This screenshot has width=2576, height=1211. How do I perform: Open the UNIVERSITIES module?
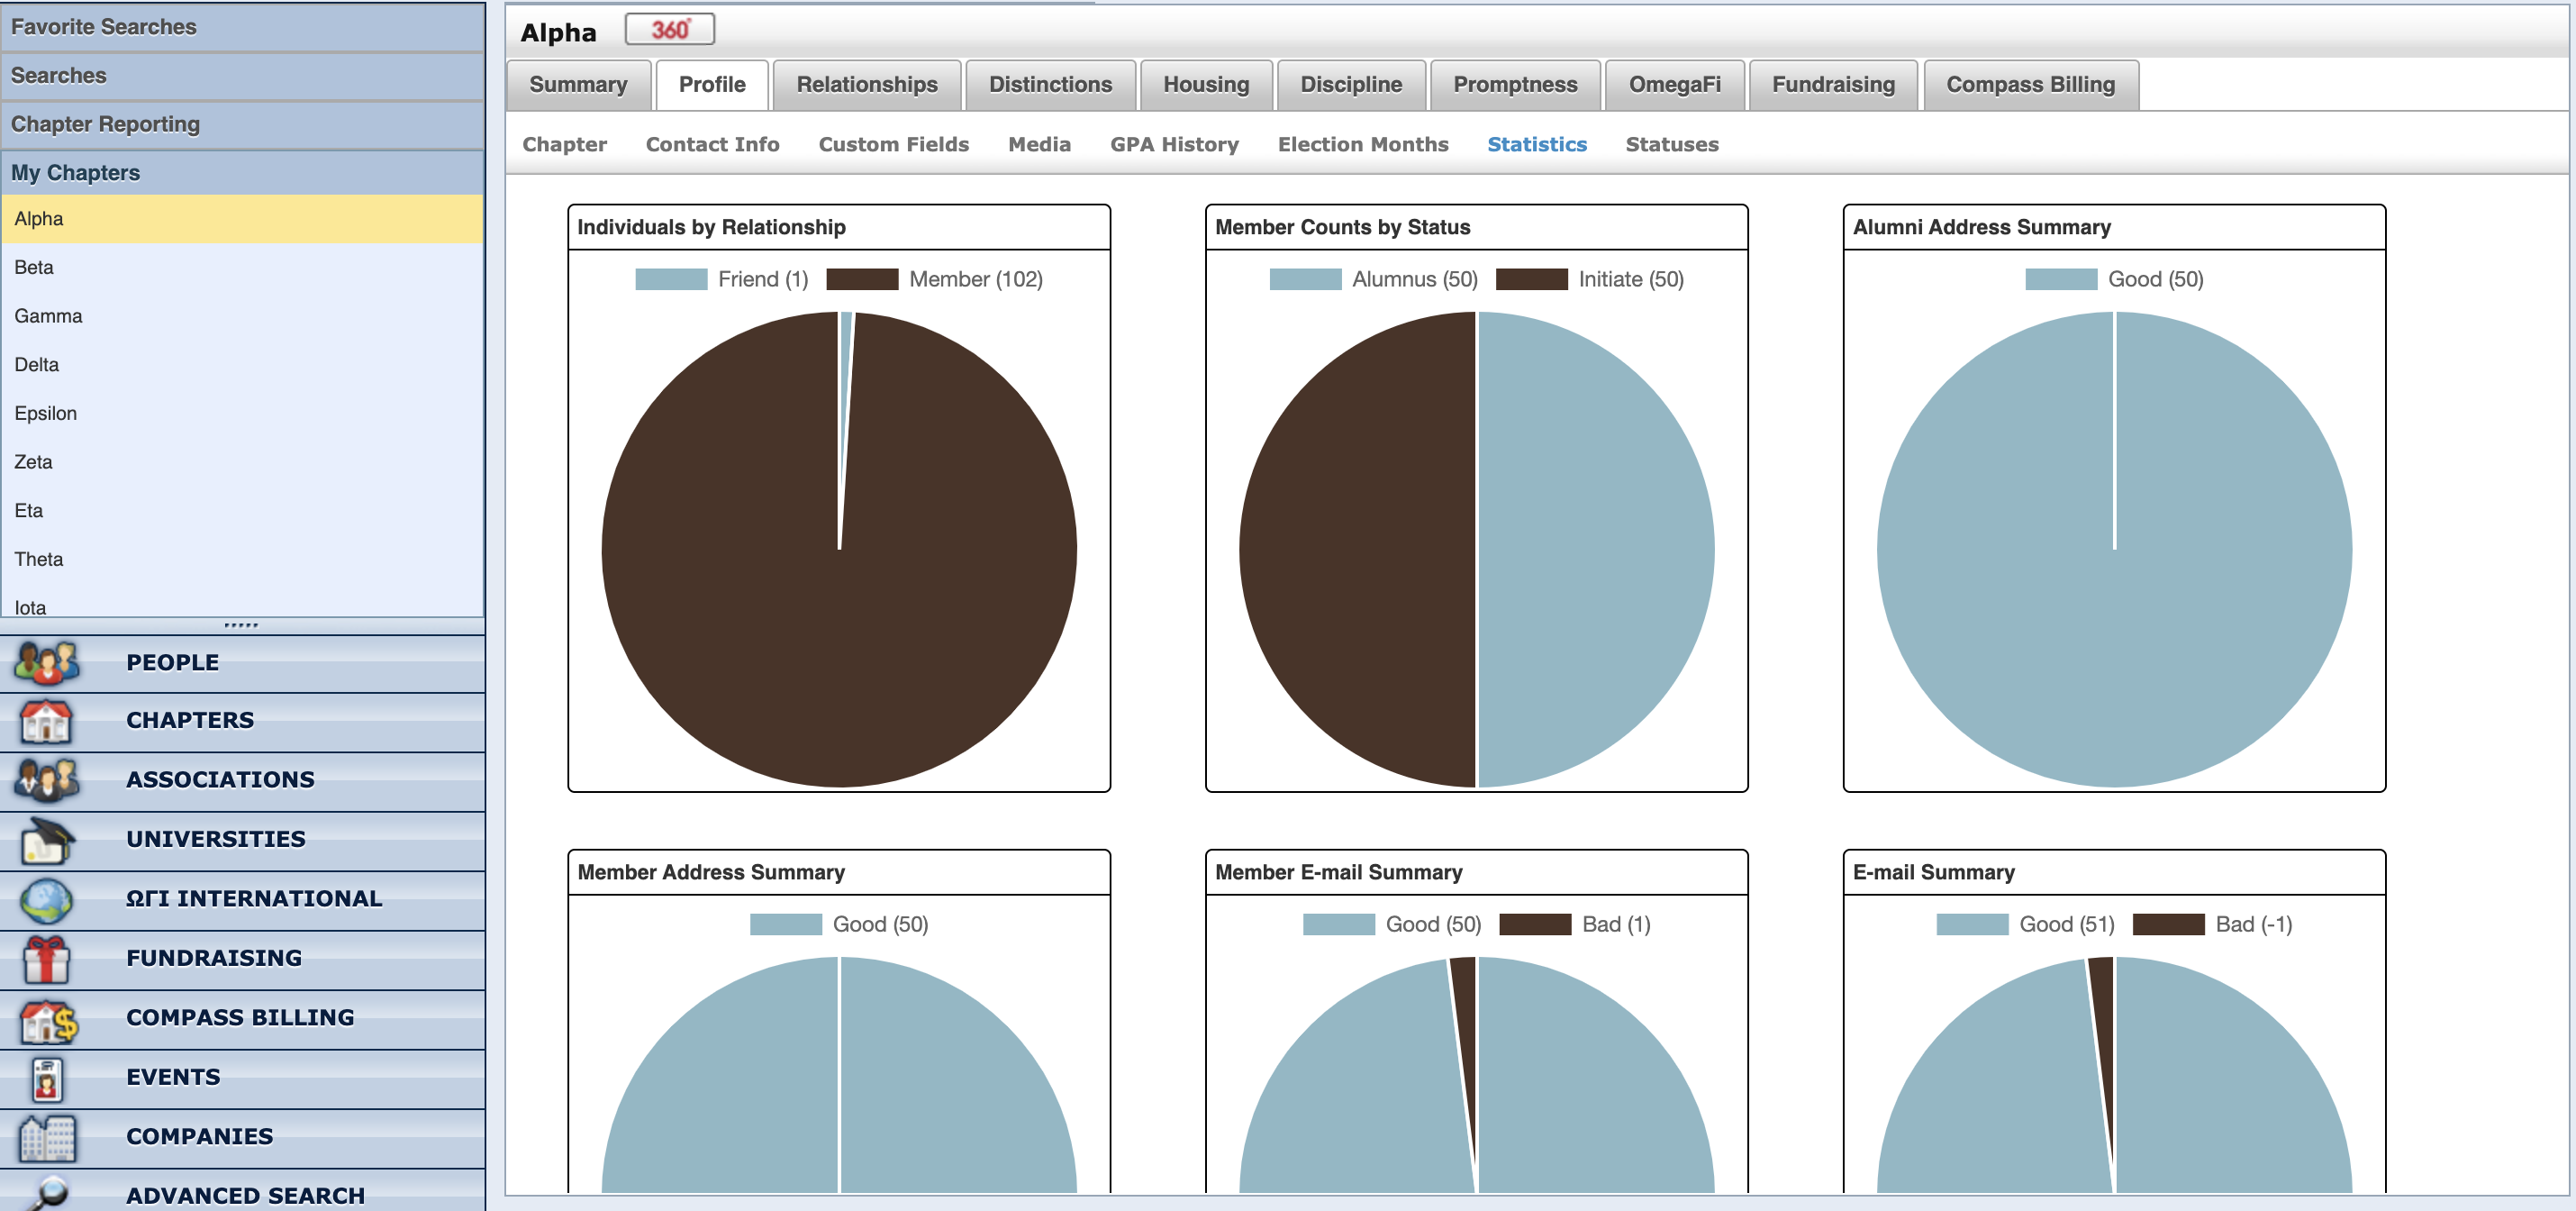pos(243,840)
